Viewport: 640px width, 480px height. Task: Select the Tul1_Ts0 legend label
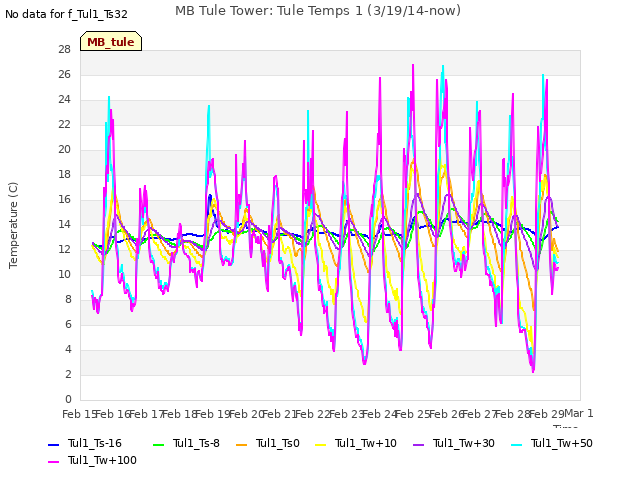tap(278, 443)
